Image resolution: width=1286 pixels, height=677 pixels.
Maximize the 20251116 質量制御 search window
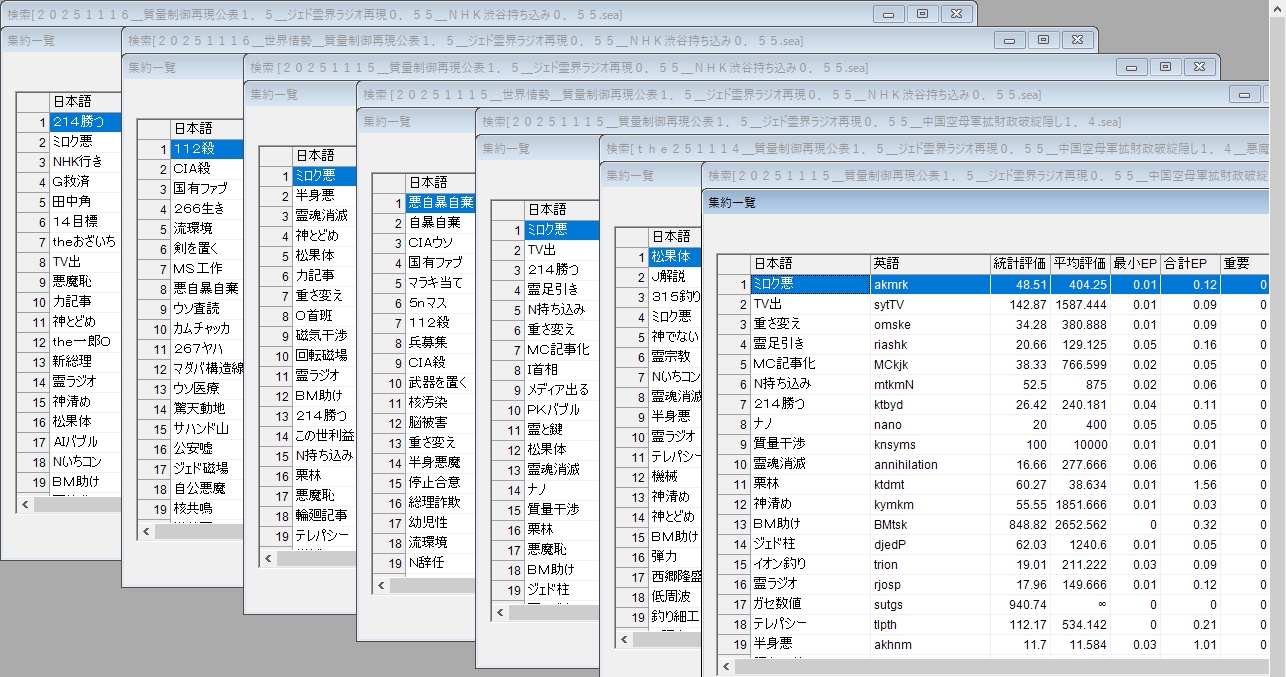[922, 14]
